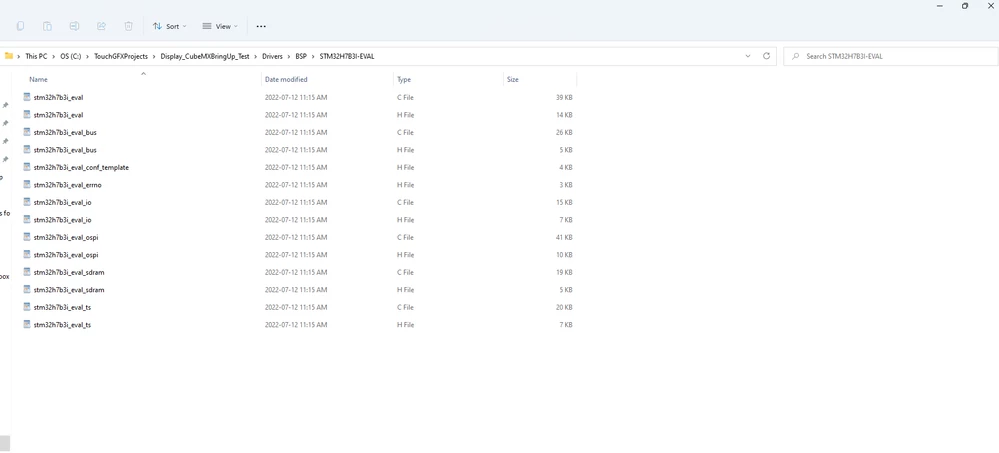Select stm32h7b3i_eval_bus H File
Viewport: 999px width, 453px height.
click(299, 150)
